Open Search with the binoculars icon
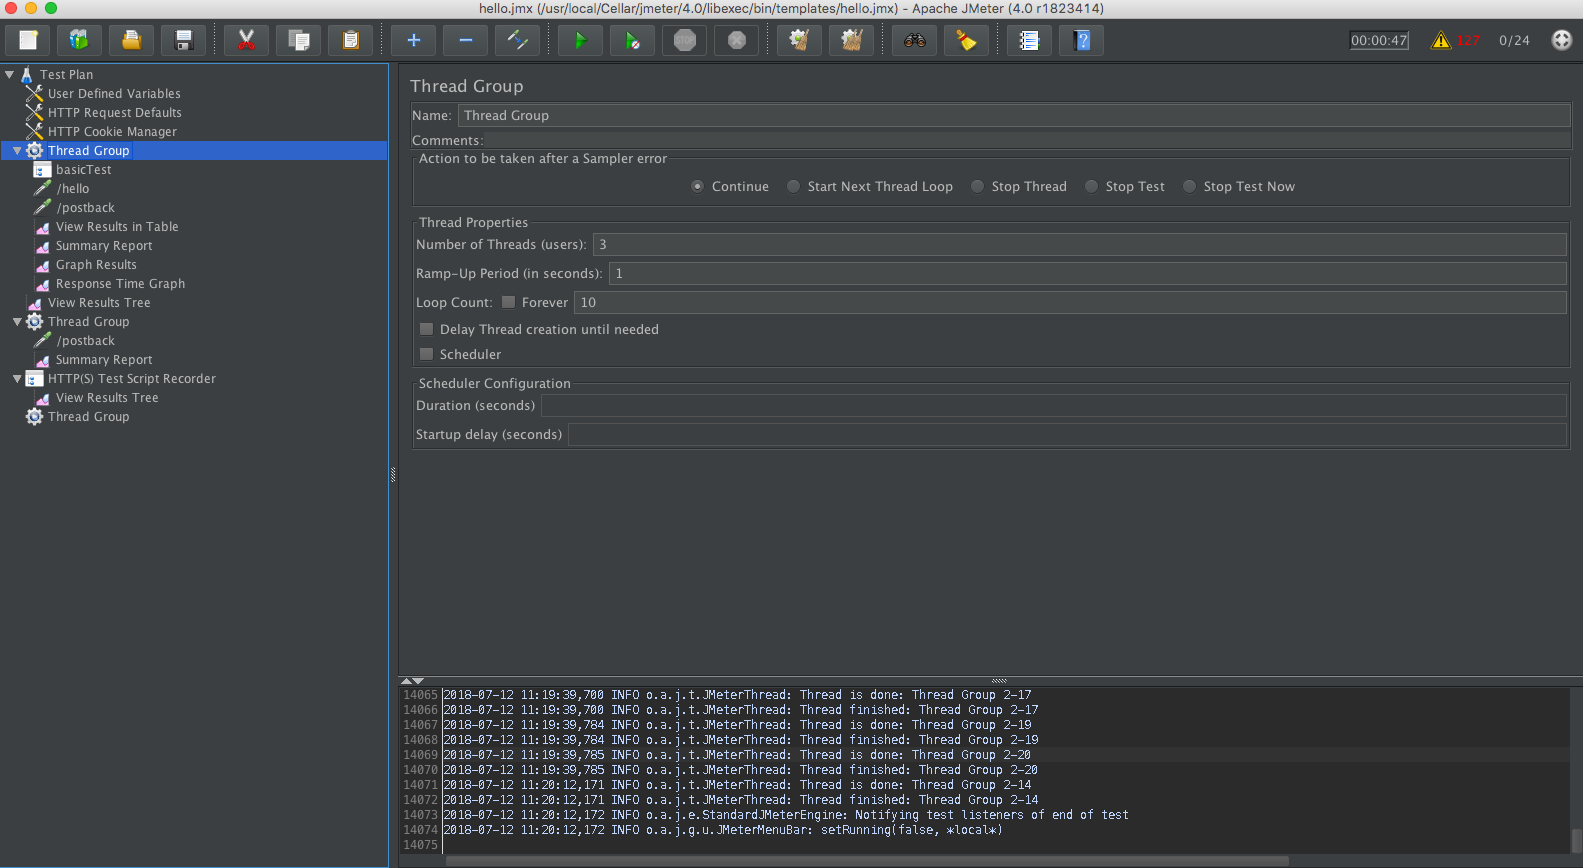The height and width of the screenshot is (868, 1583). (x=914, y=40)
